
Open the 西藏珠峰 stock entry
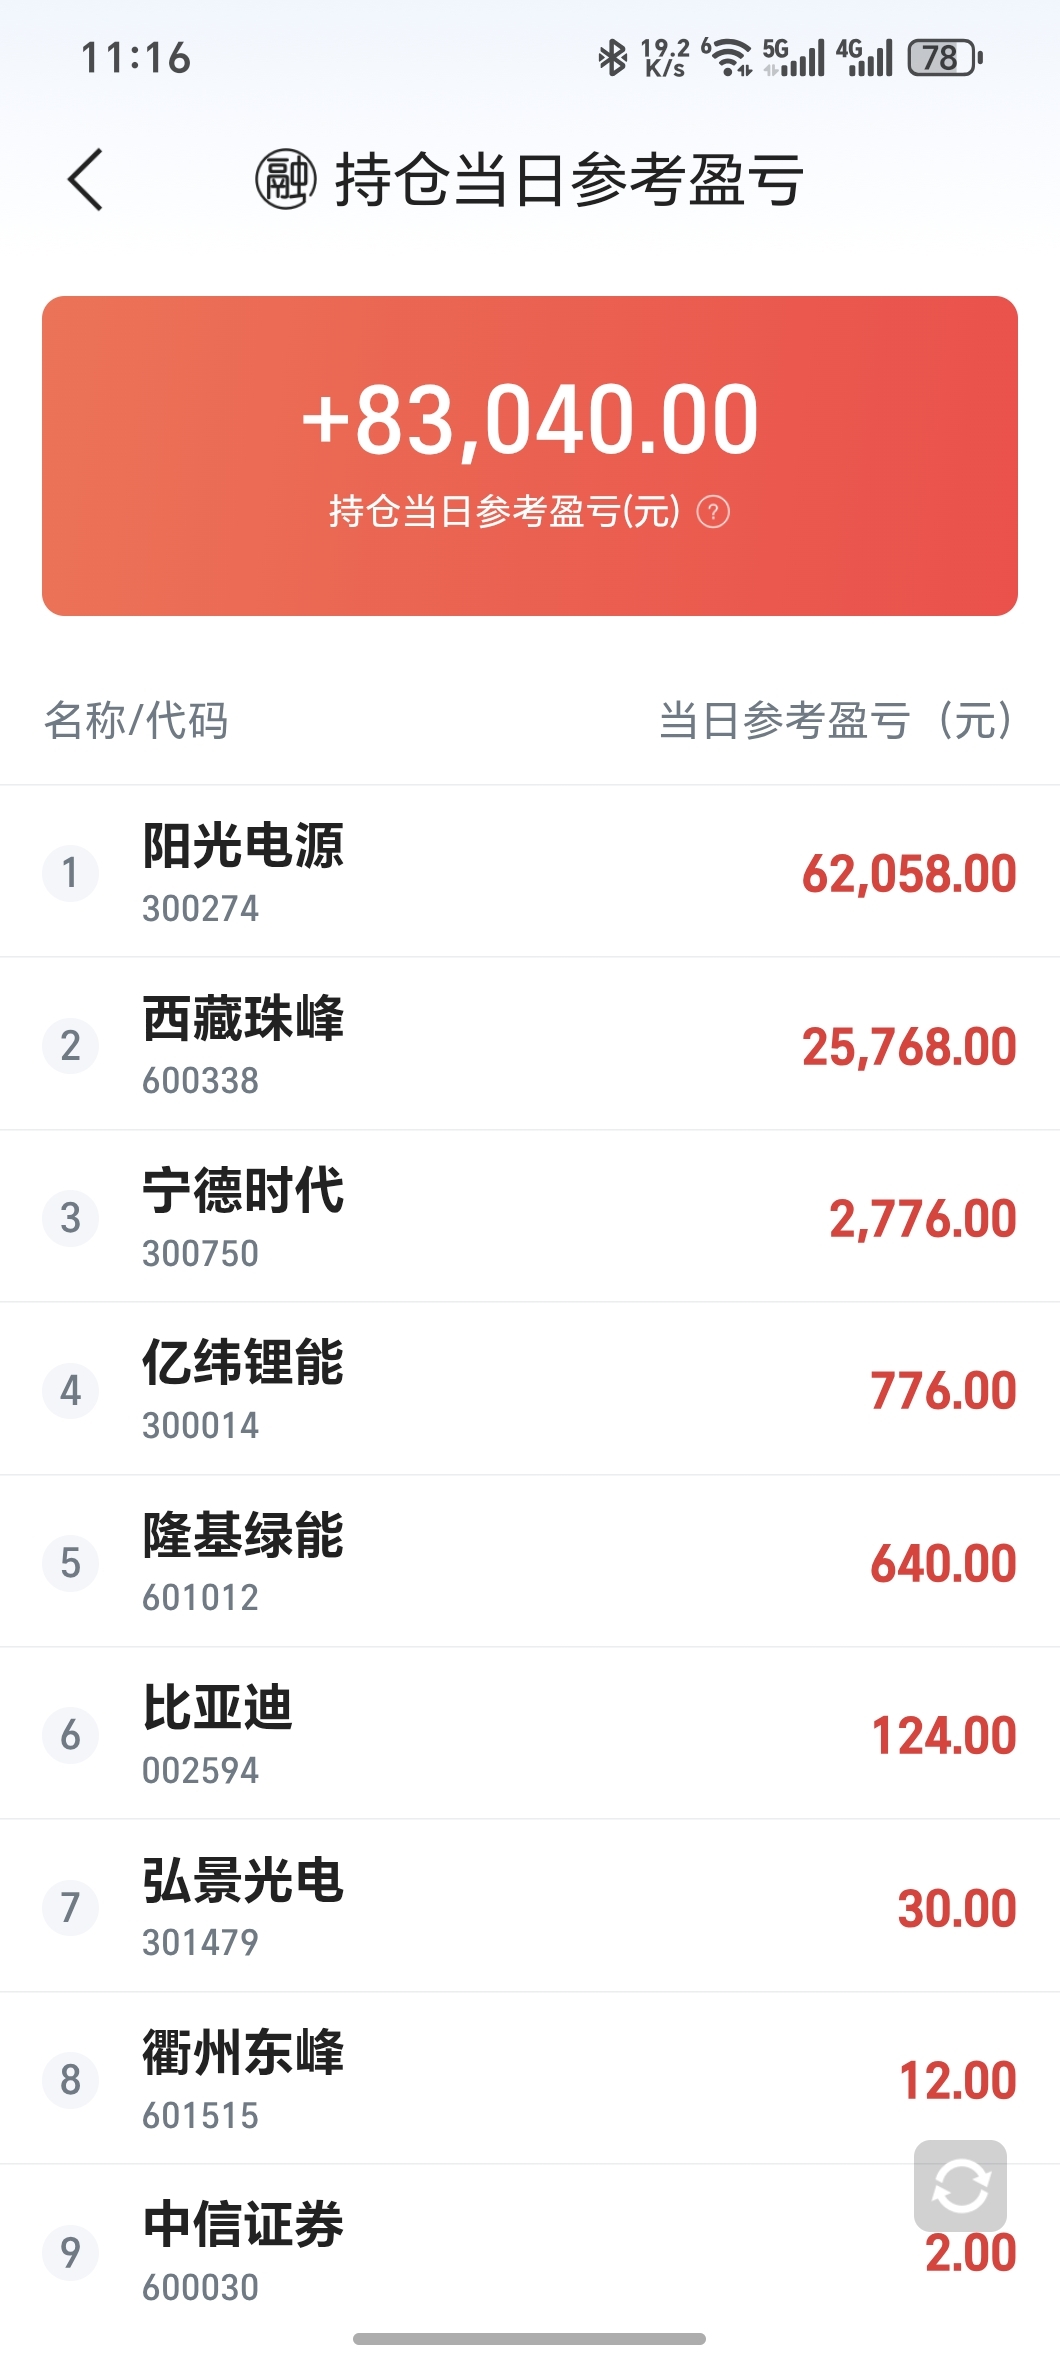point(530,1045)
